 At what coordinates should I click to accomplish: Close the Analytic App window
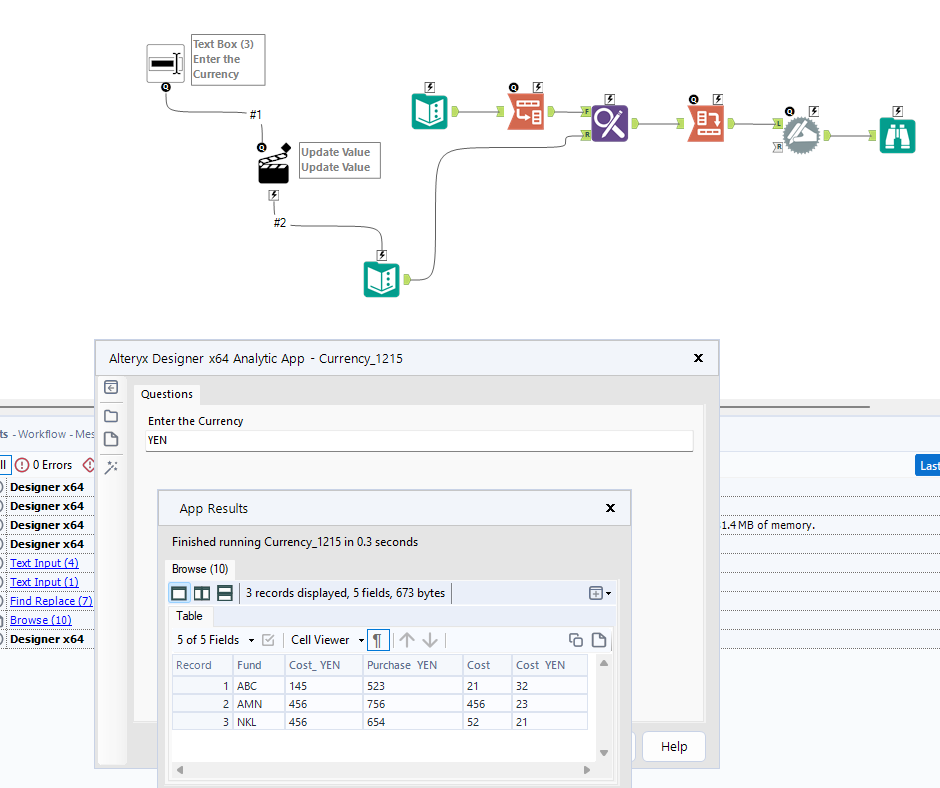[x=698, y=358]
